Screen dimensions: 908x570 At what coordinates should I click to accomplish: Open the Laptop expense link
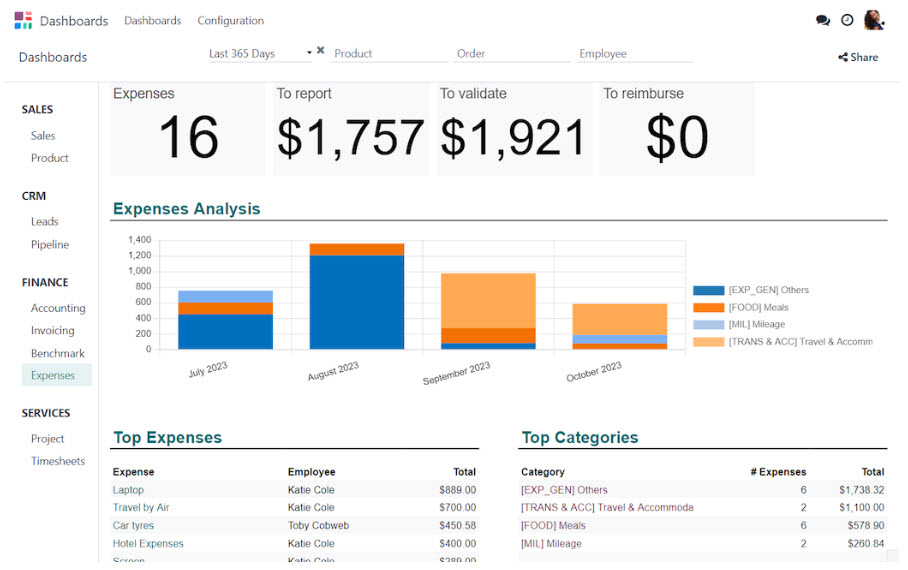coord(128,490)
